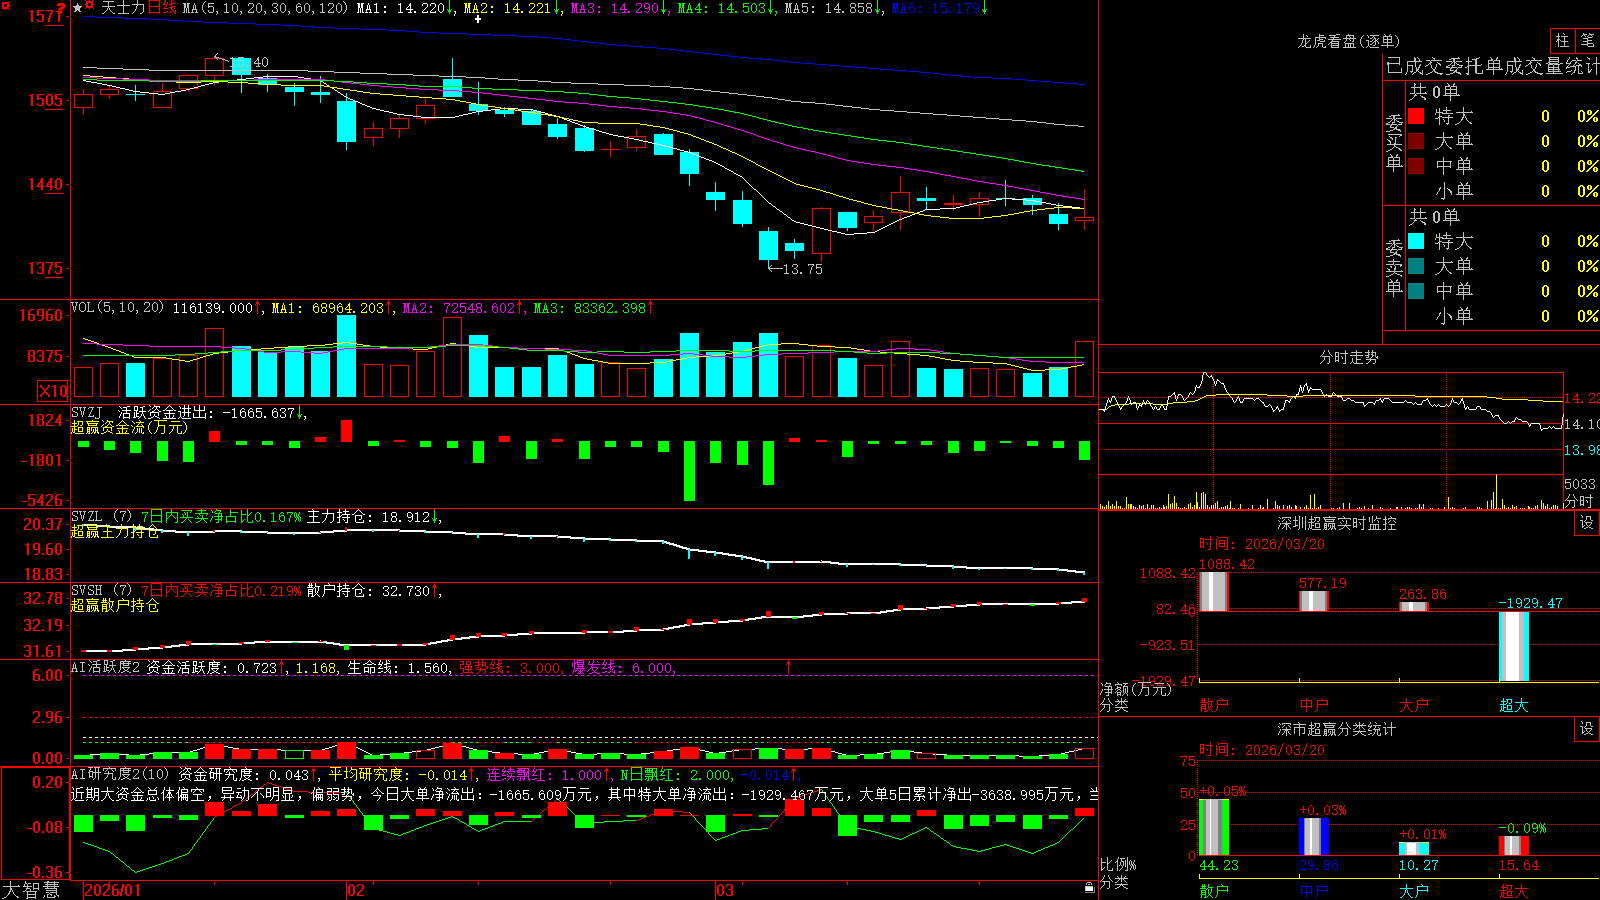This screenshot has width=1600, height=900.
Task: Click the white star favorite icon beside 天士力
Action: tap(78, 8)
